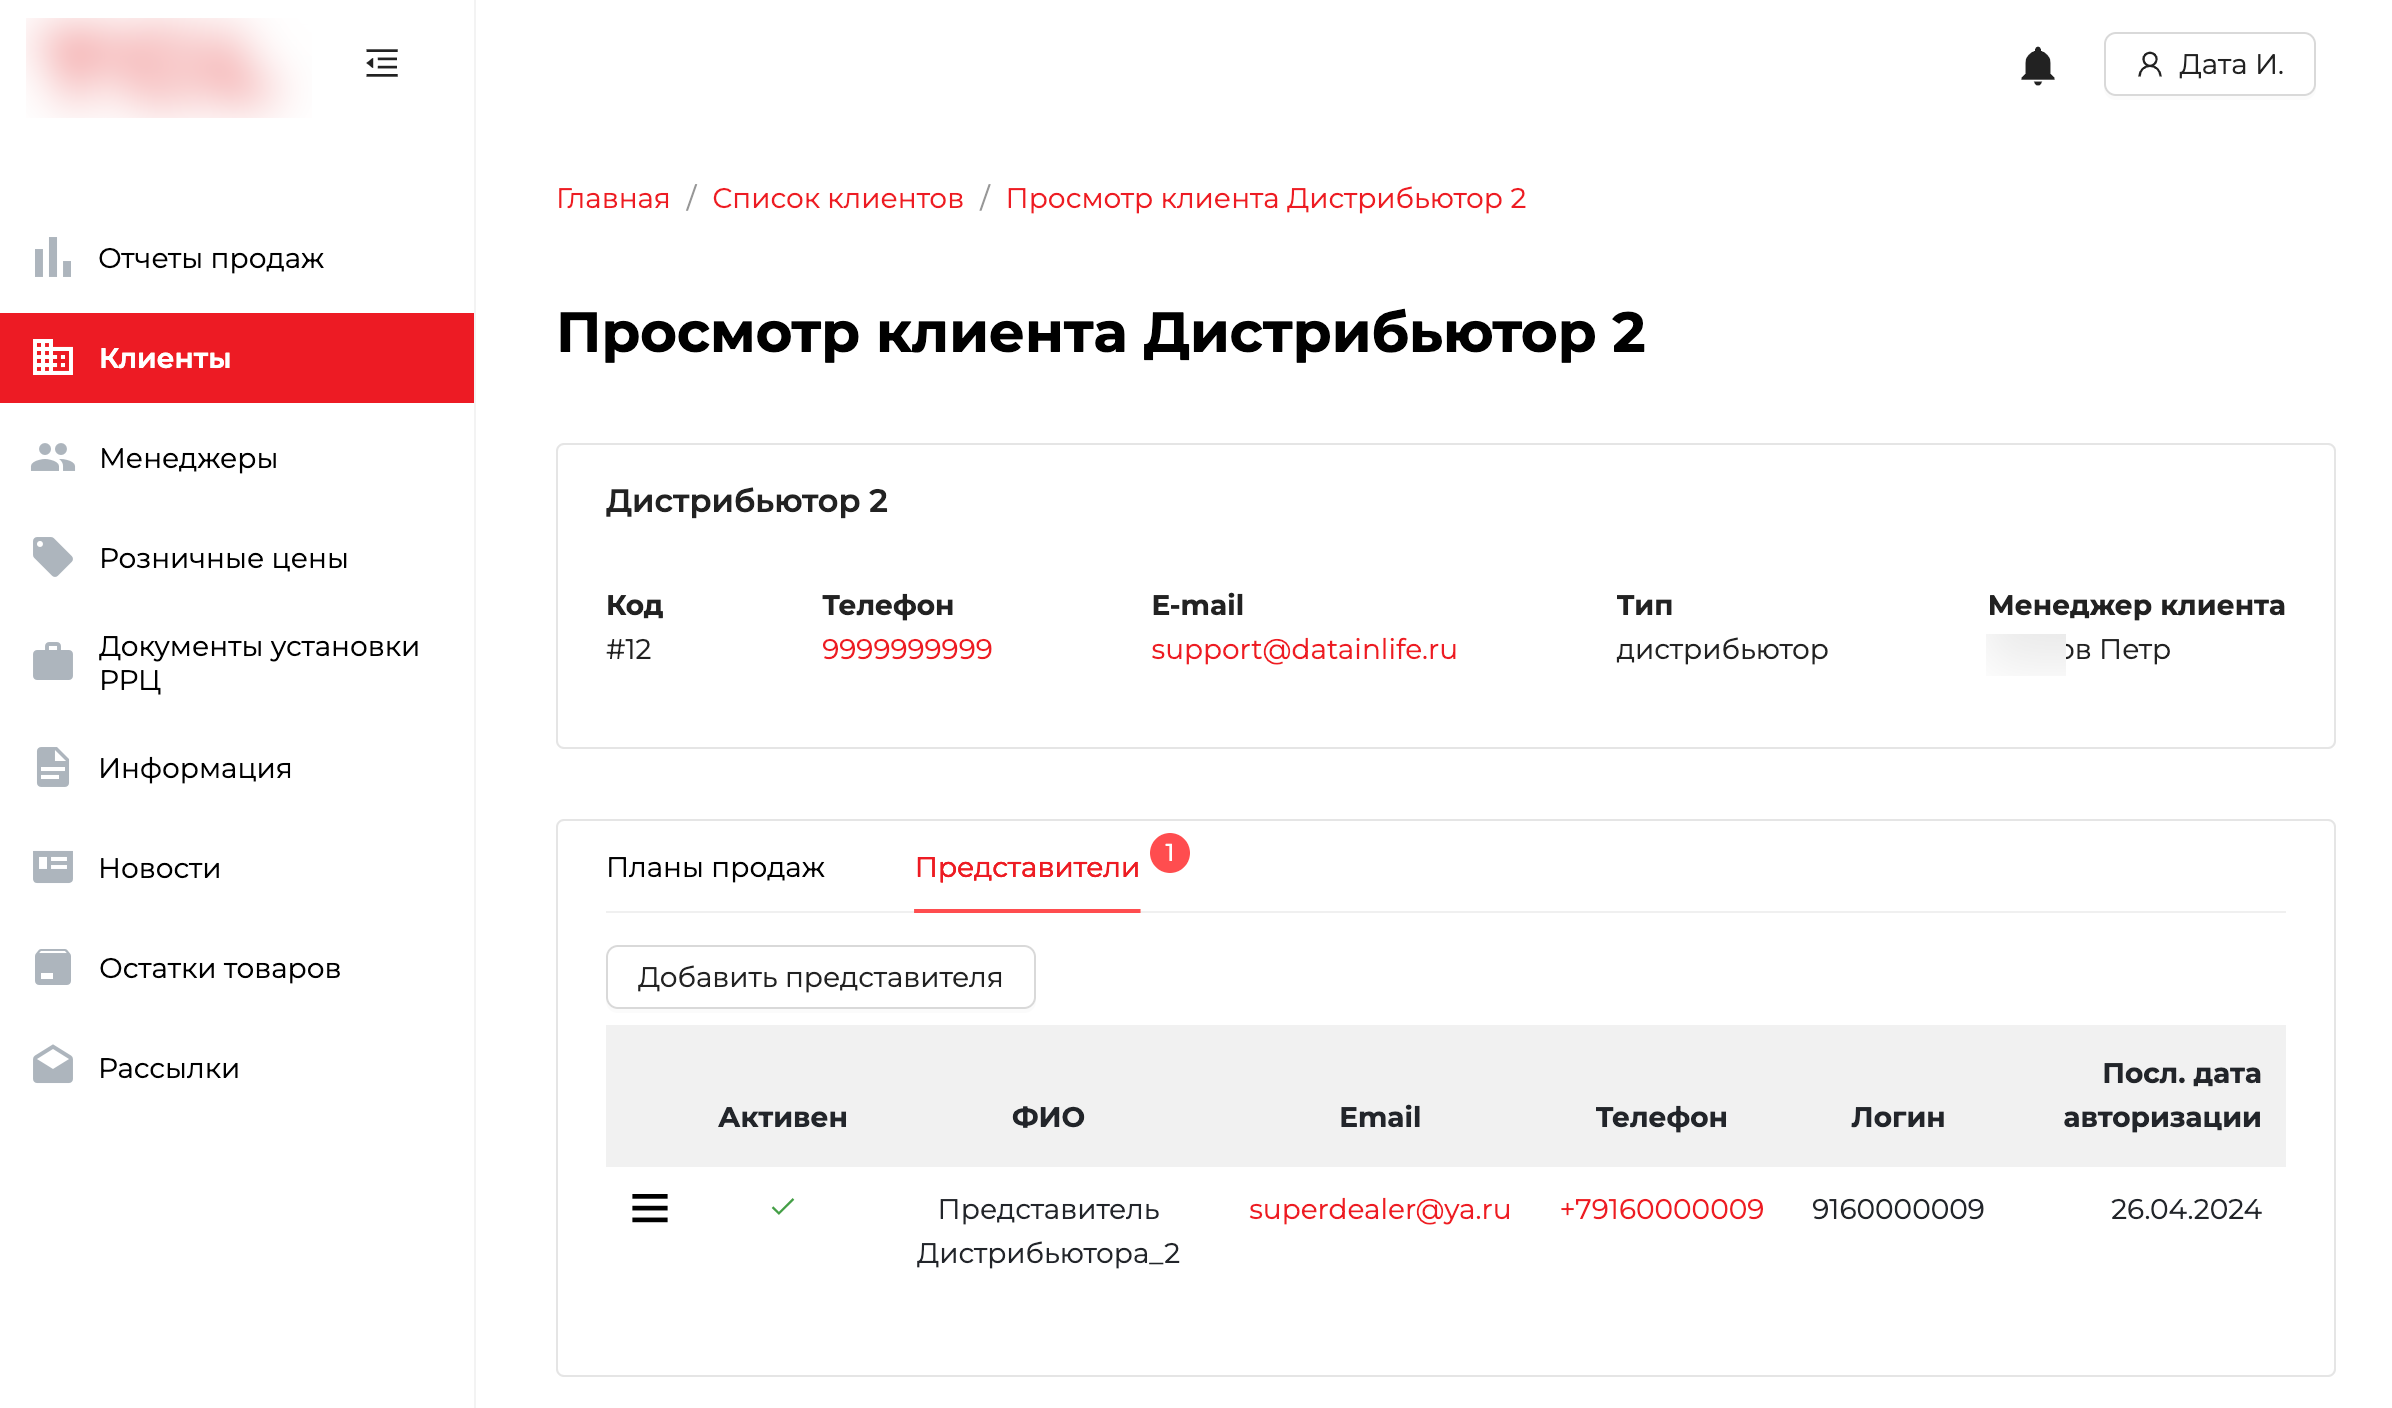Click the Менеджеры people icon
The image size is (2392, 1408).
click(x=52, y=458)
